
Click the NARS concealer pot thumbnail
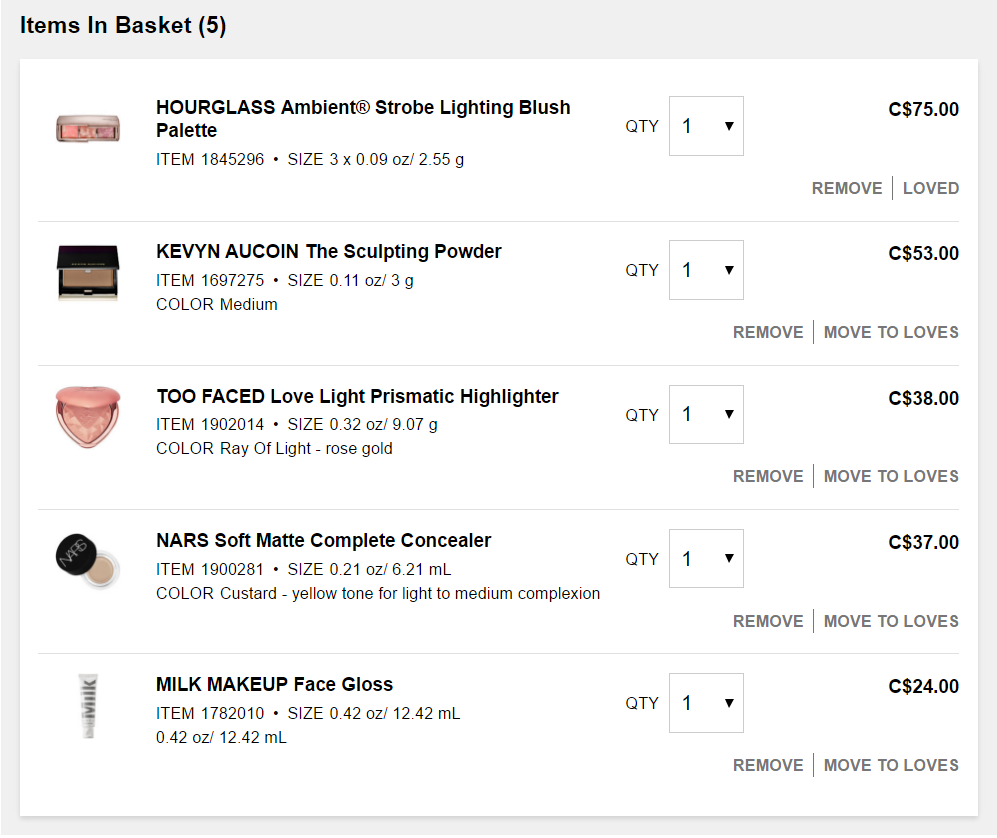coord(88,561)
